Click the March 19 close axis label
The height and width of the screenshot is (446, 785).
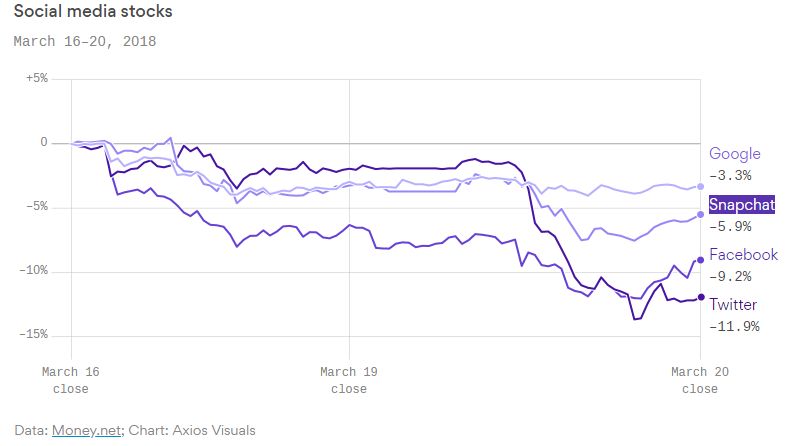click(349, 380)
